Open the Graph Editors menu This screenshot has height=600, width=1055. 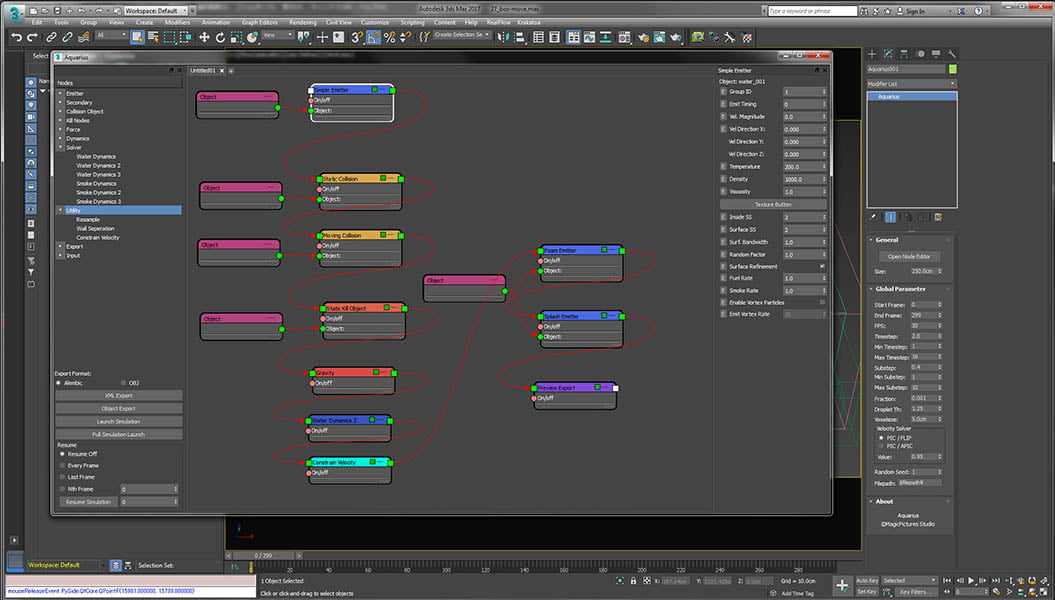pyautogui.click(x=259, y=22)
